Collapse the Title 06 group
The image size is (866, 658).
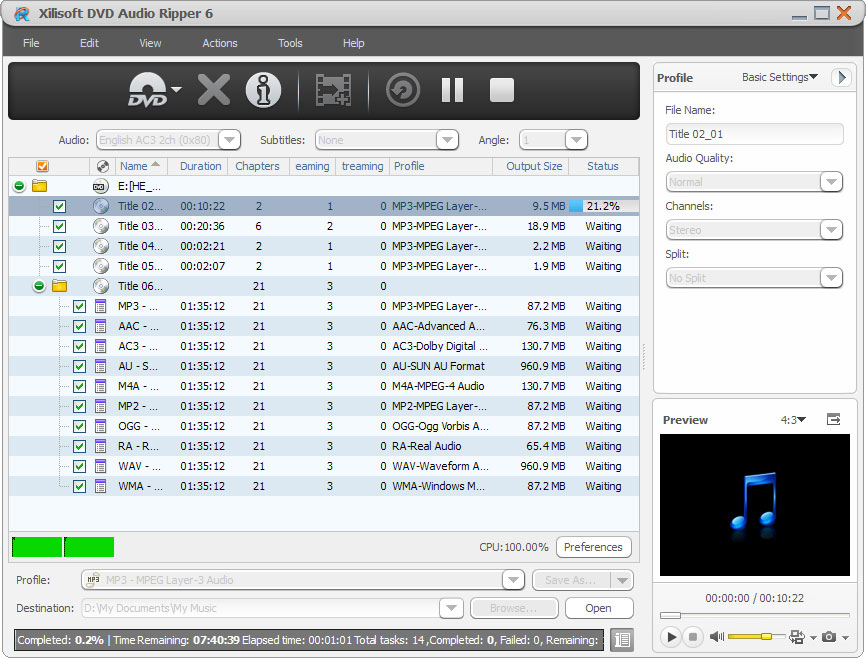[37, 286]
